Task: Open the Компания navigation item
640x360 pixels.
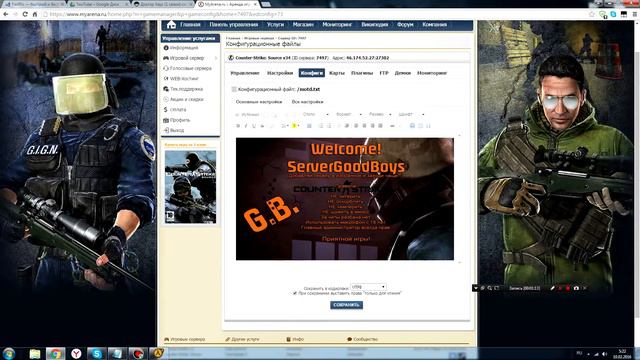Action: coord(434,25)
